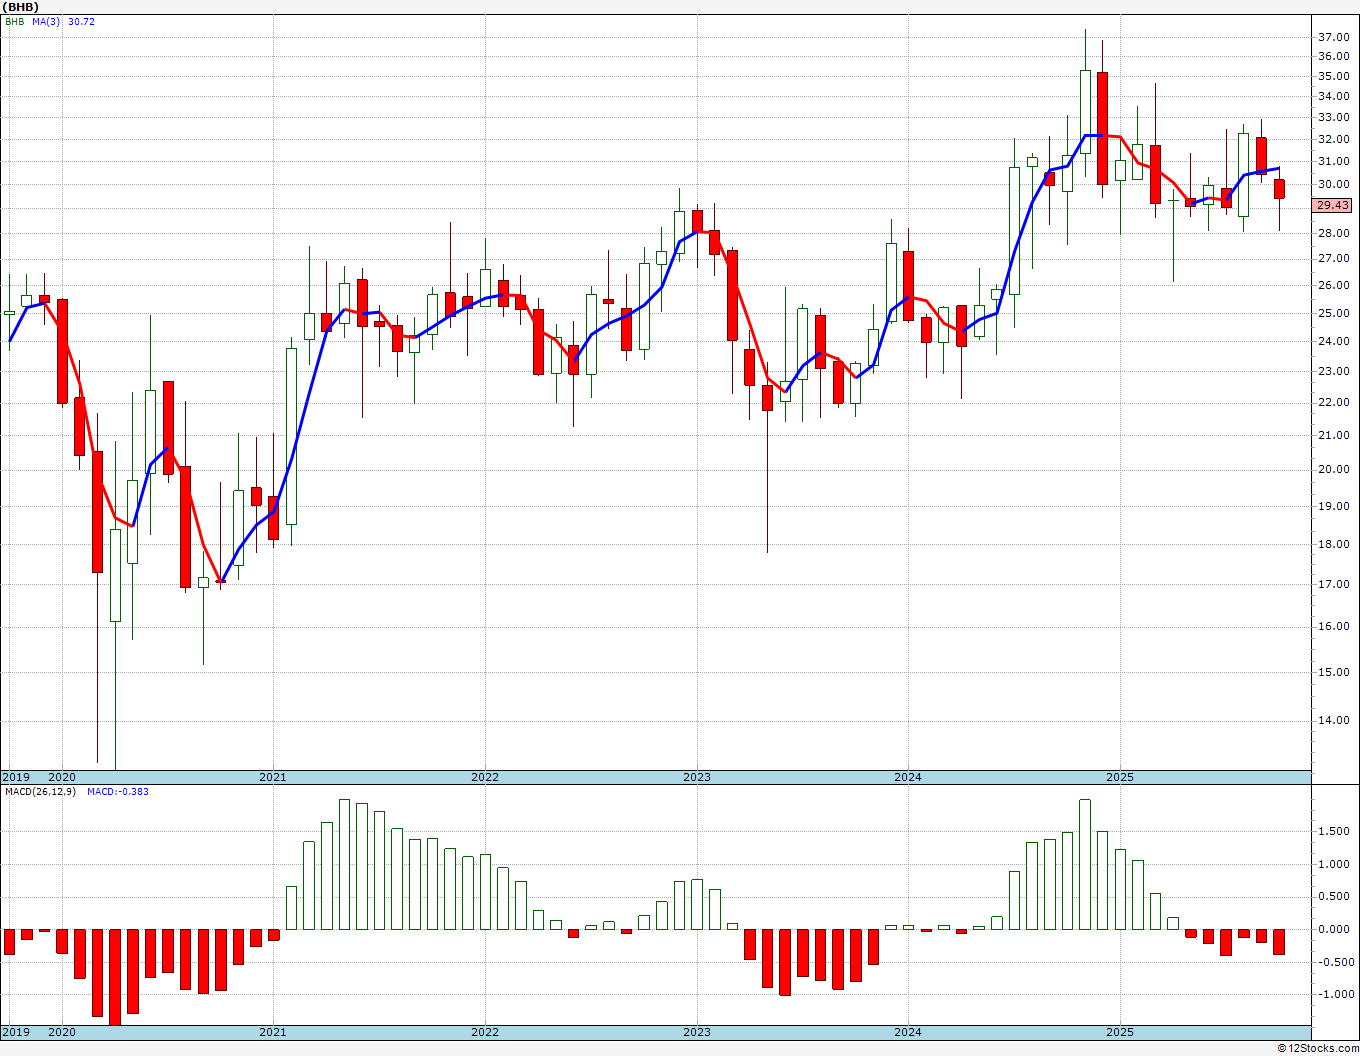
Task: Select the 14.00 price axis label
Action: pyautogui.click(x=1333, y=720)
